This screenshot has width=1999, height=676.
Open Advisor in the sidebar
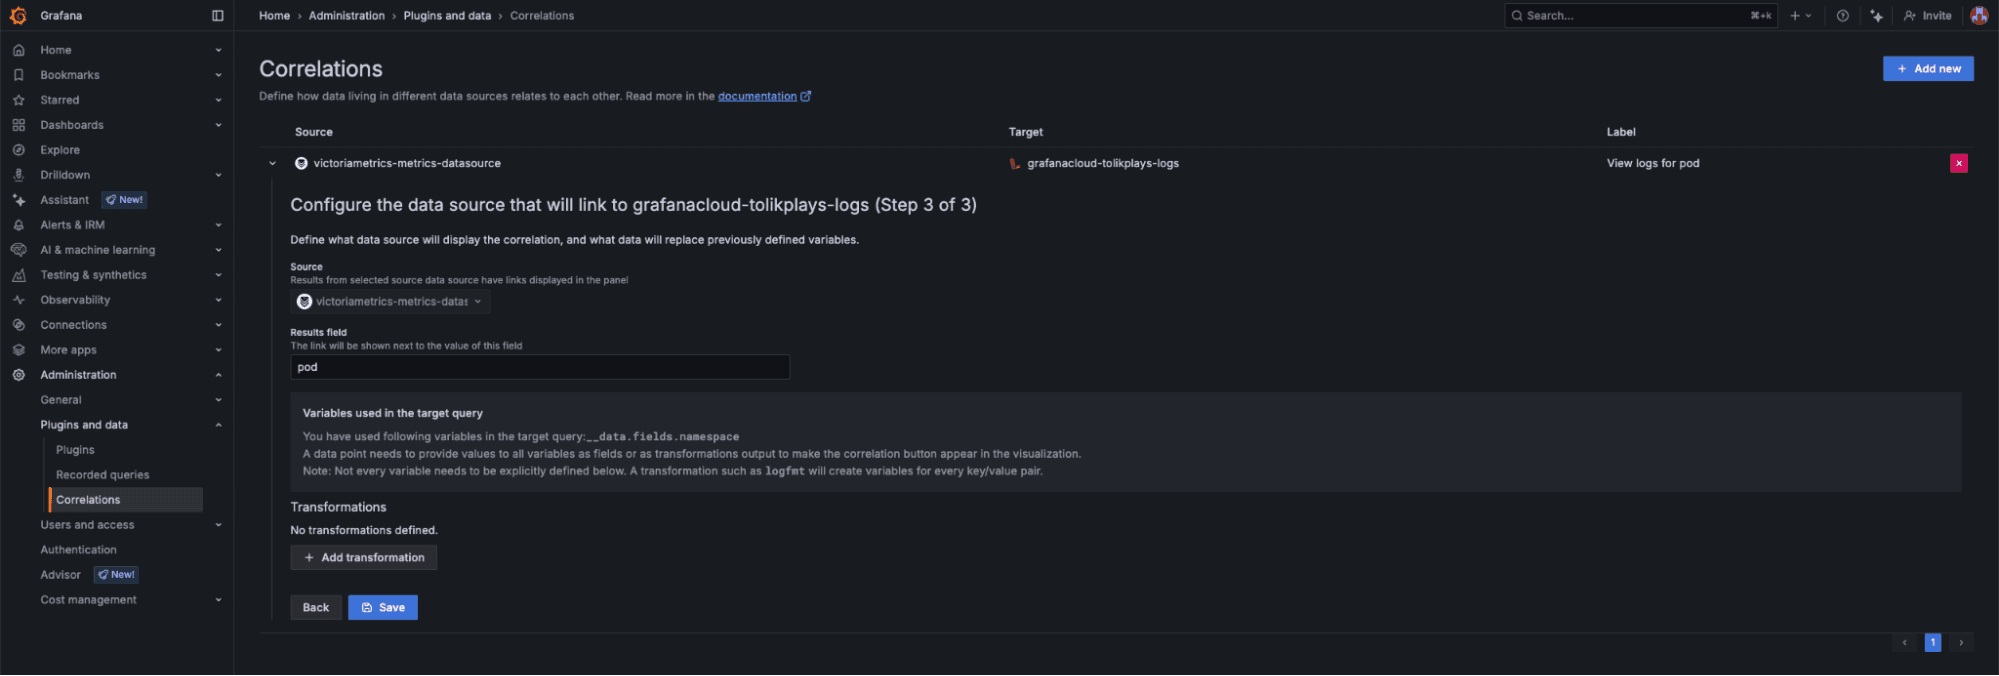(60, 575)
